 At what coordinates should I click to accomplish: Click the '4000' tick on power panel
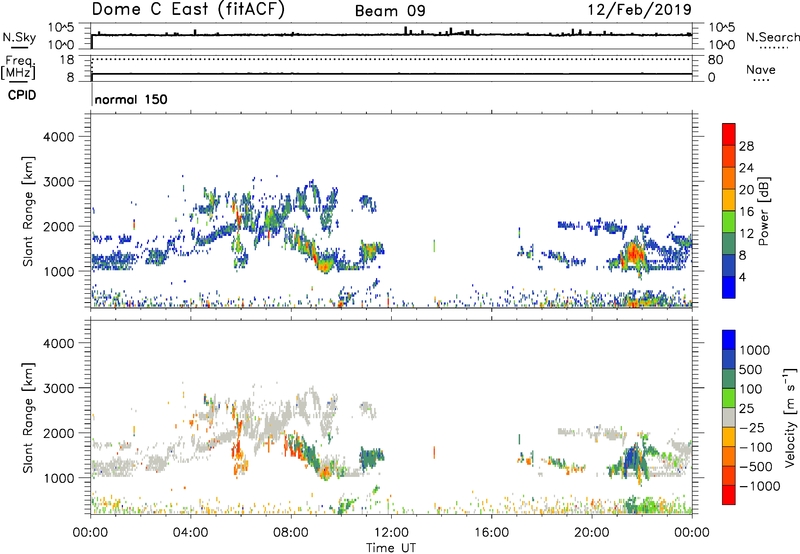pos(58,137)
